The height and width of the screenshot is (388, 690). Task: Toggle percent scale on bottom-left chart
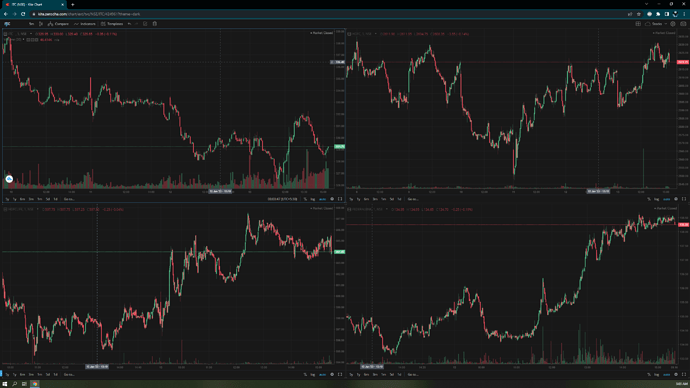click(305, 374)
